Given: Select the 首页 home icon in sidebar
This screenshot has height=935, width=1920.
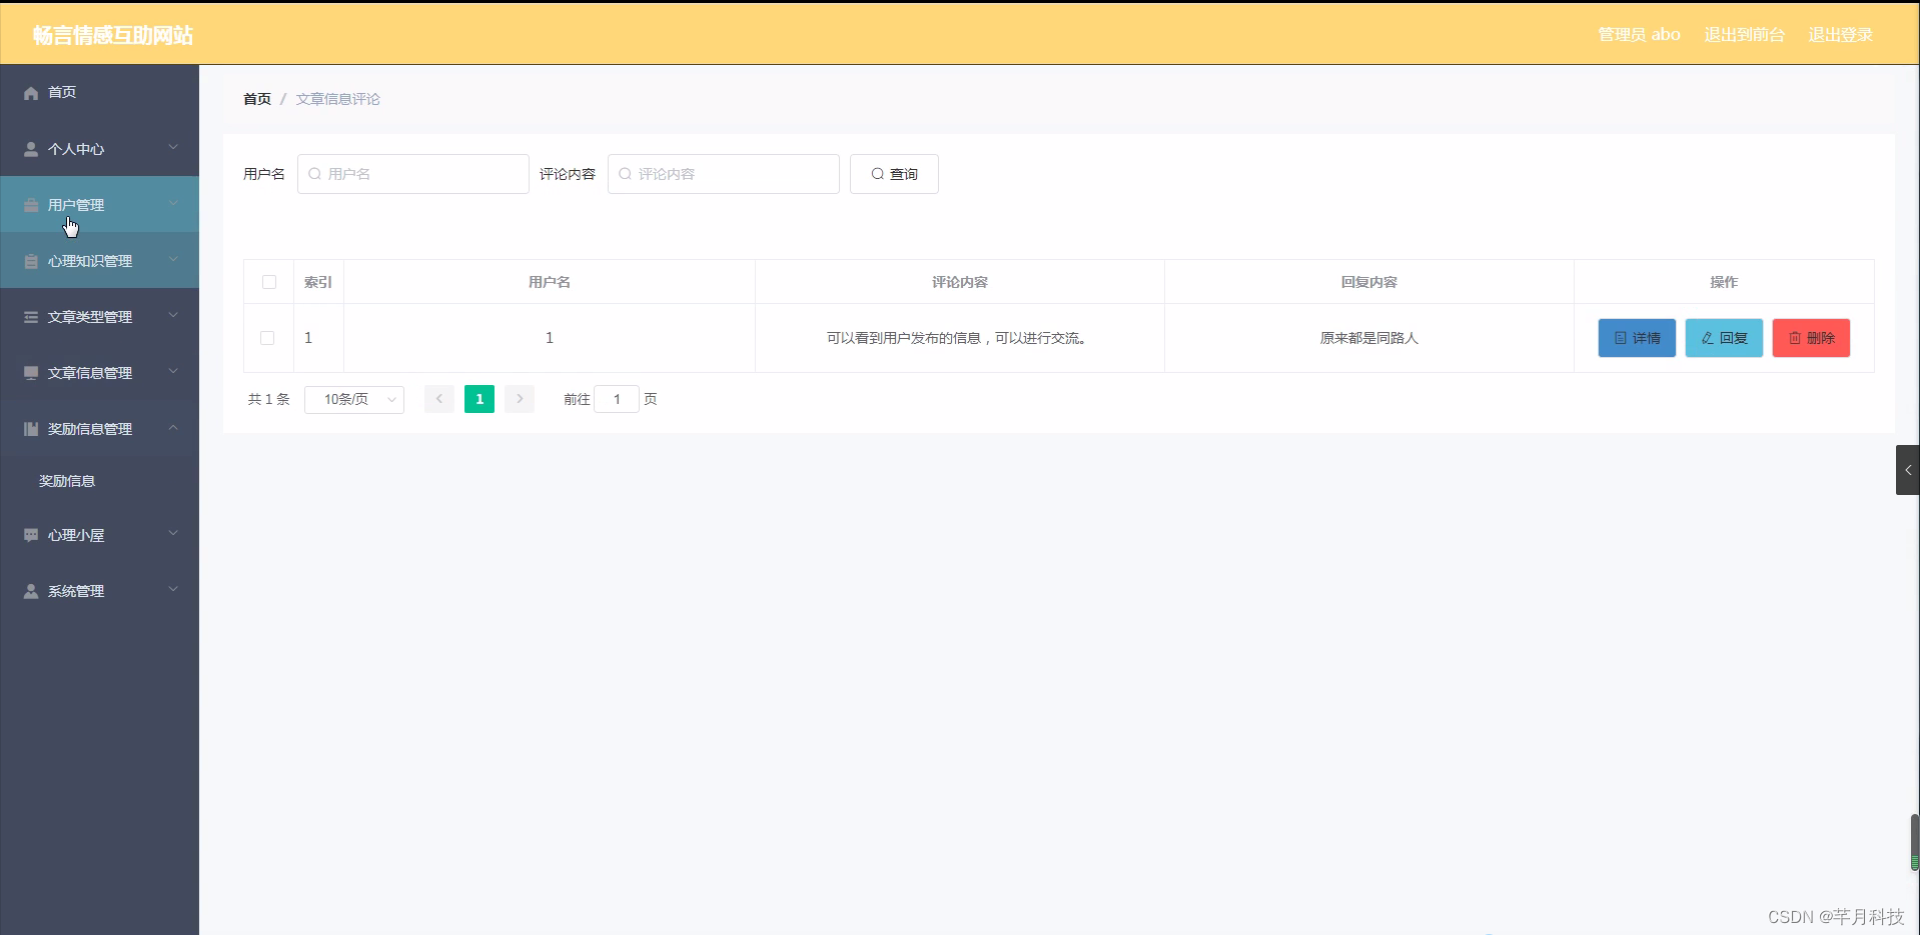Looking at the screenshot, I should [x=29, y=92].
